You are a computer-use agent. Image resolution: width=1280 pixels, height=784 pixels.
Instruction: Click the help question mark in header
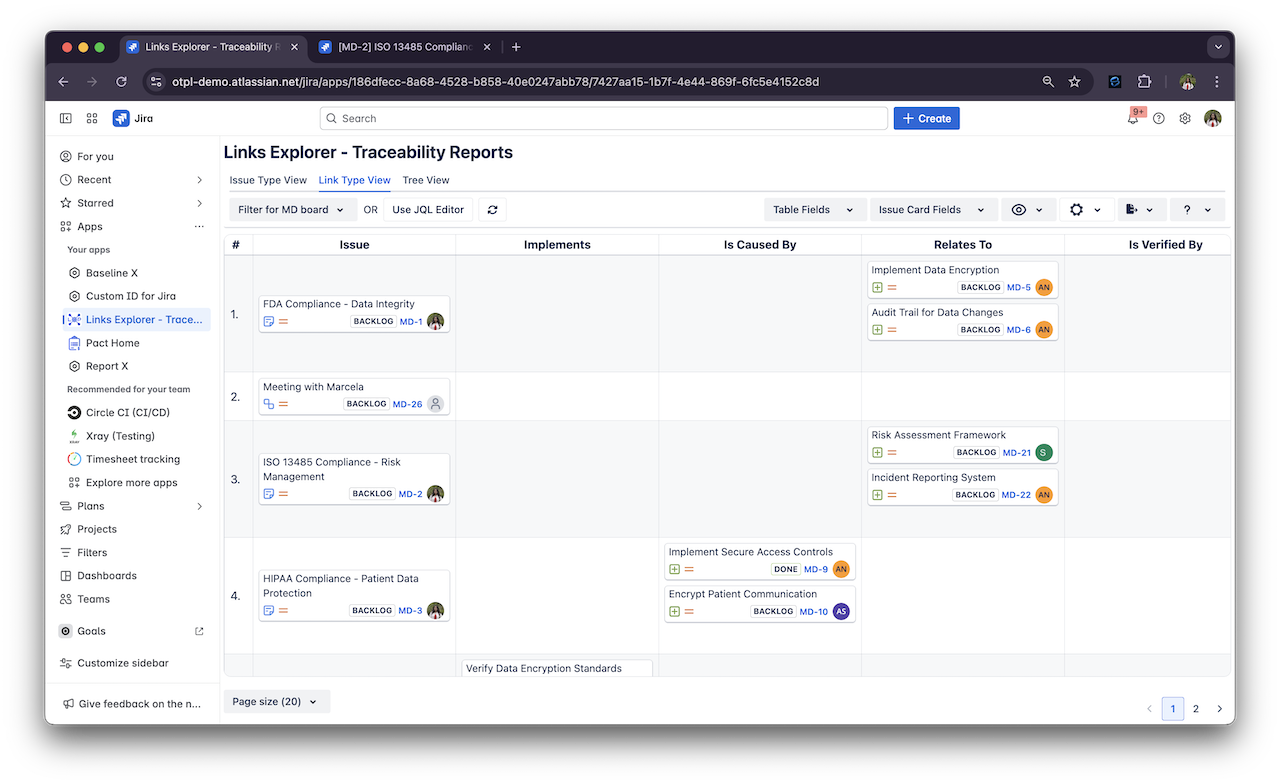[x=1159, y=118]
